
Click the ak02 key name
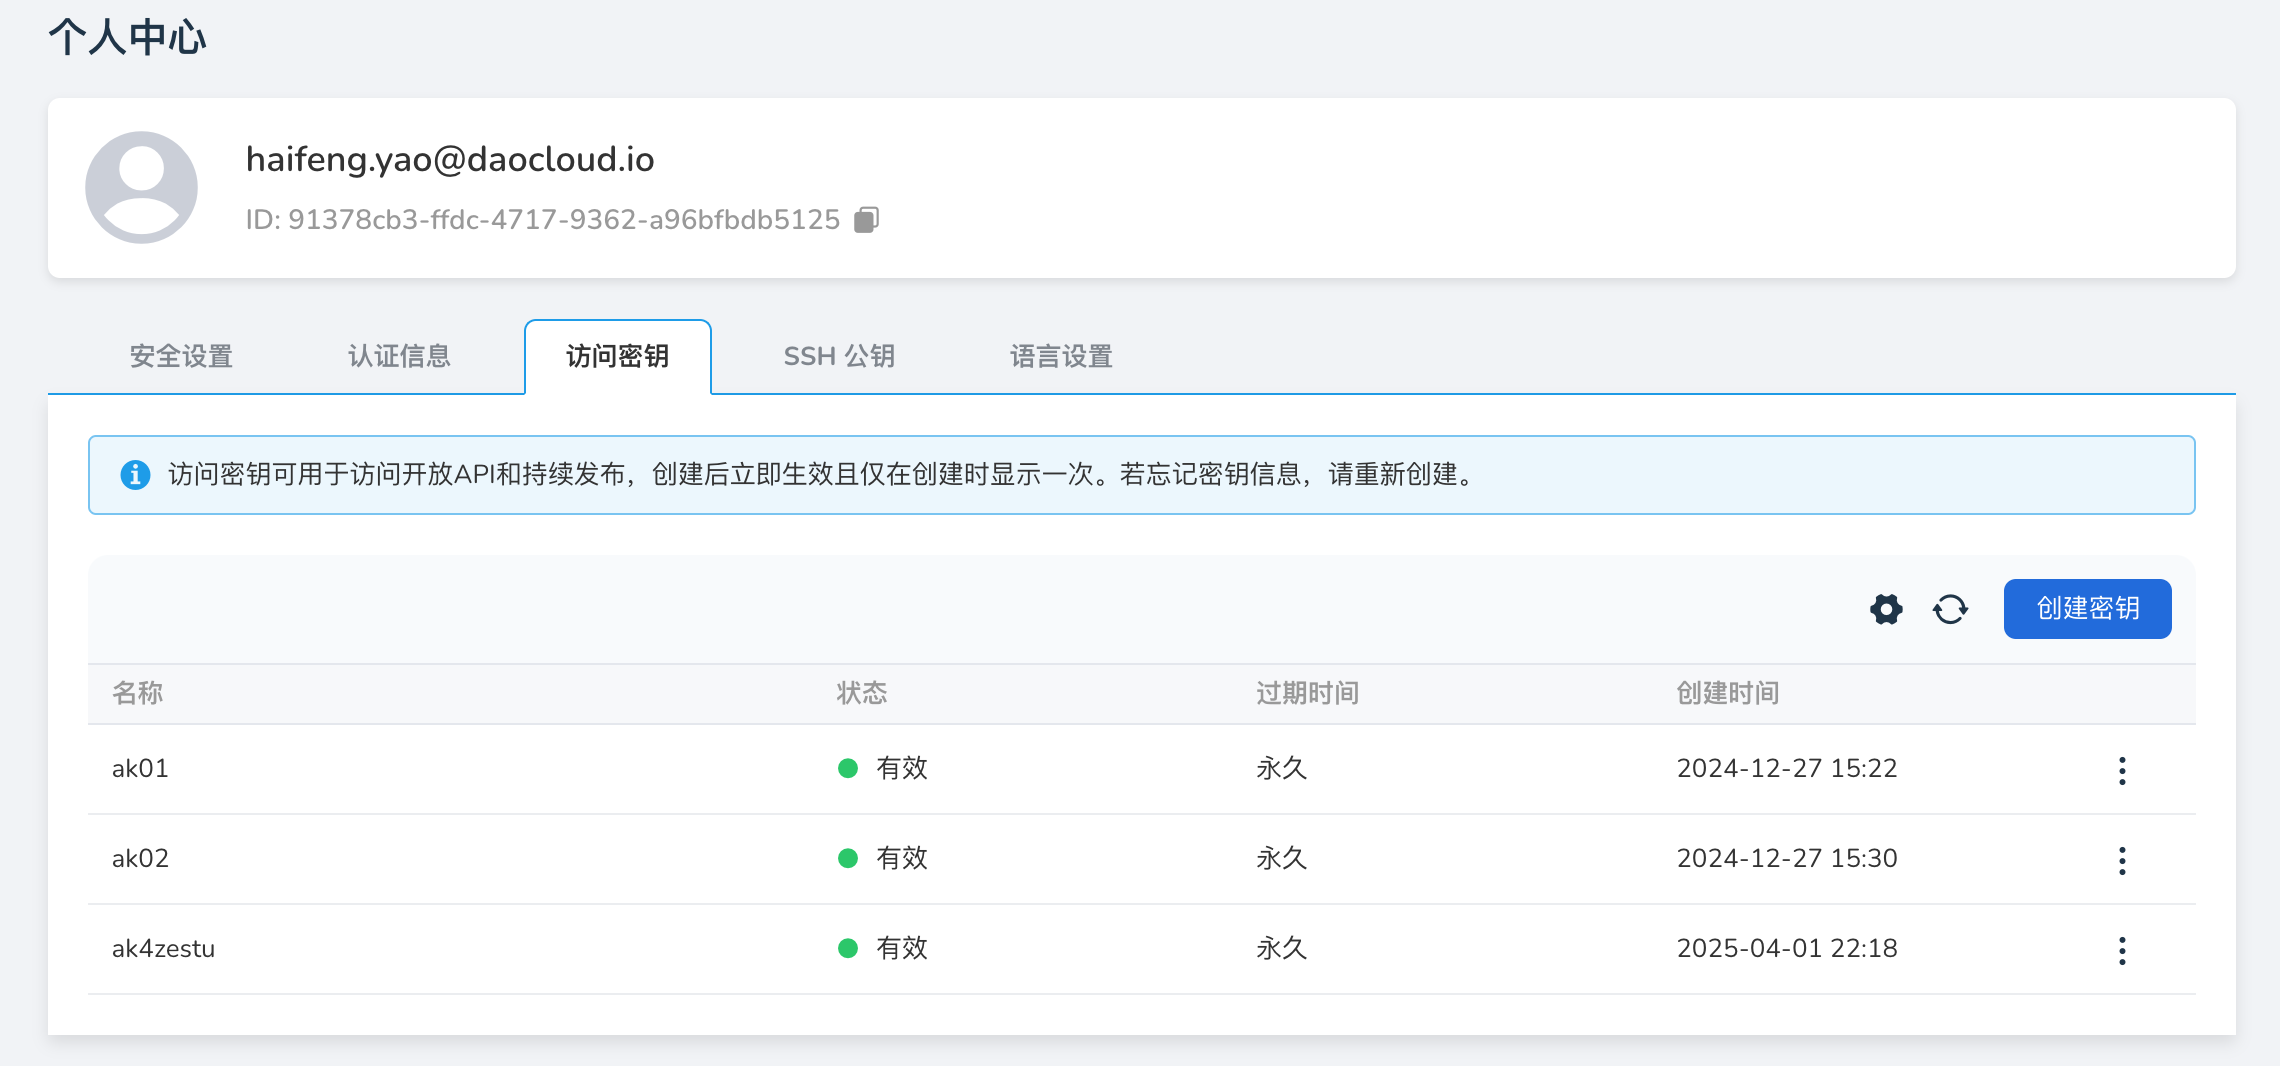pyautogui.click(x=140, y=859)
